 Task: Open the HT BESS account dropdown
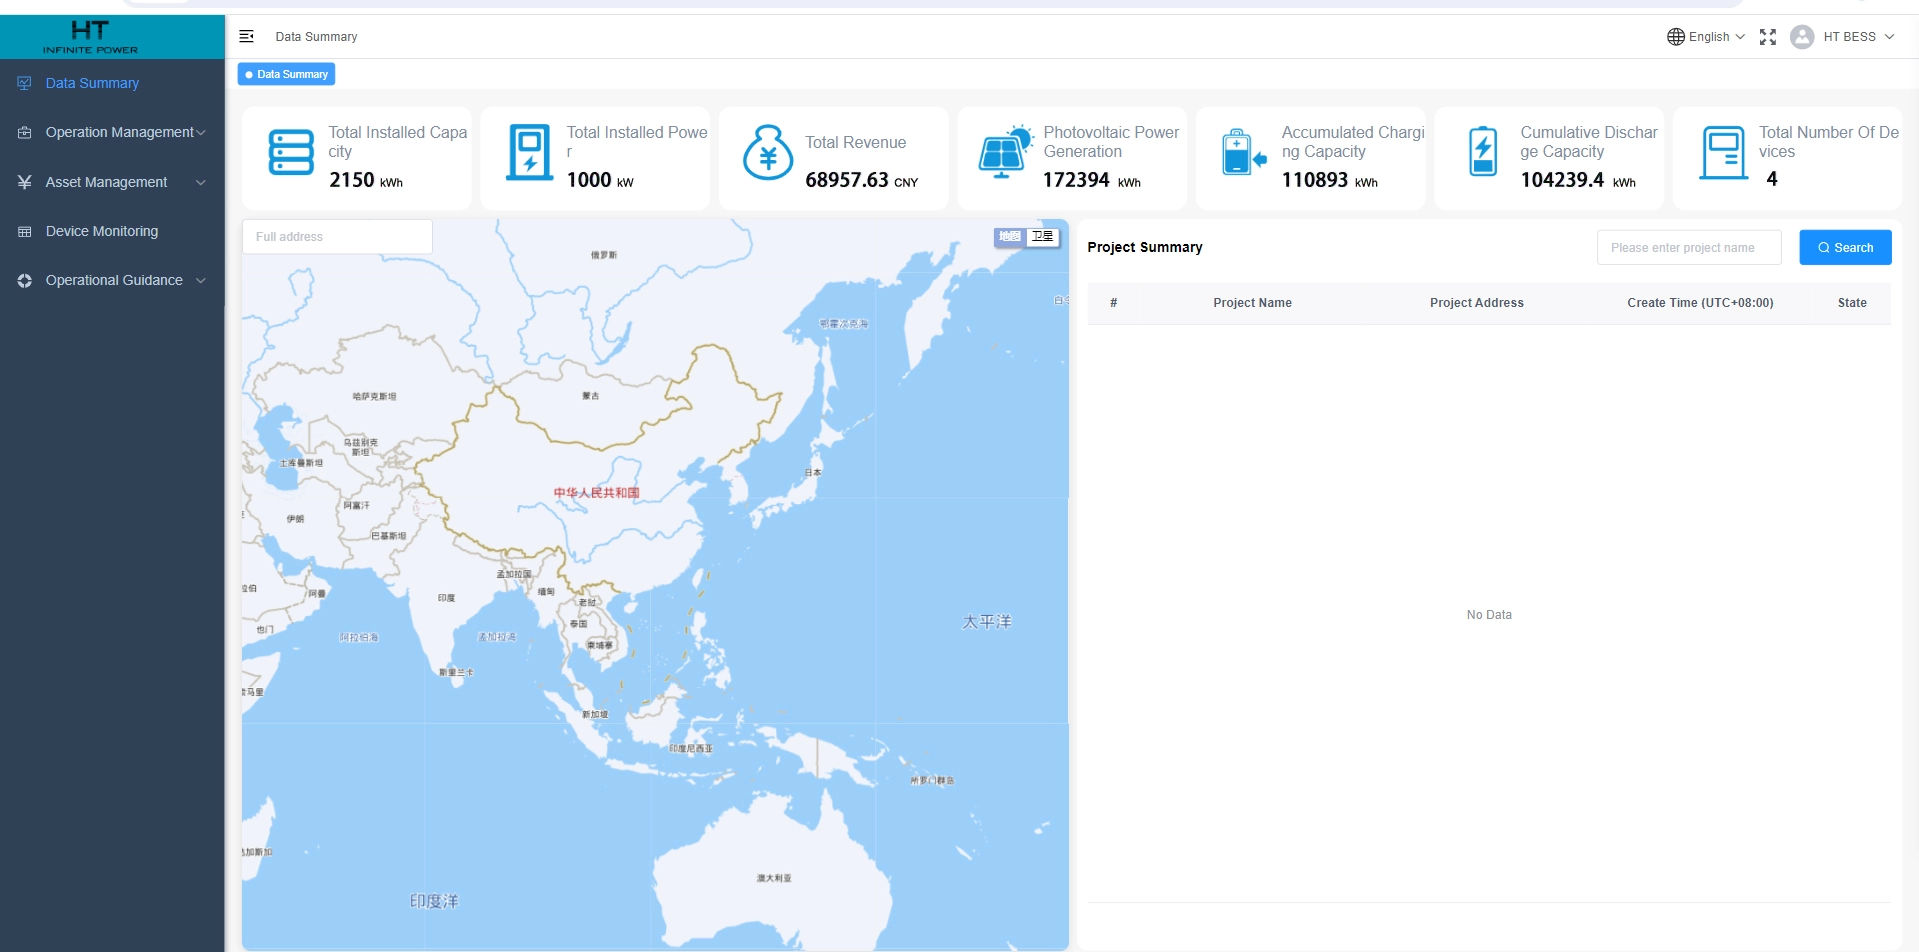click(1858, 37)
